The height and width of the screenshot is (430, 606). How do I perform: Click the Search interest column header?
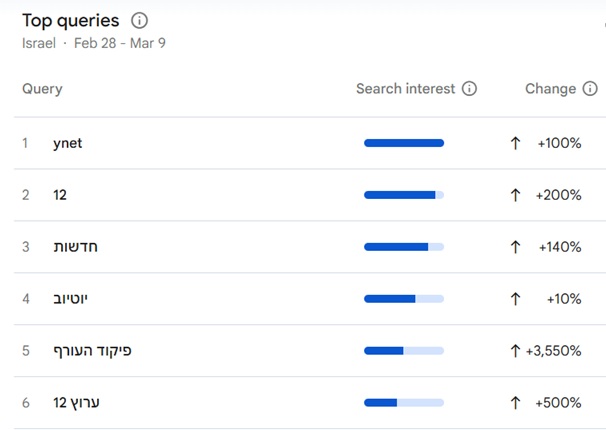[406, 89]
